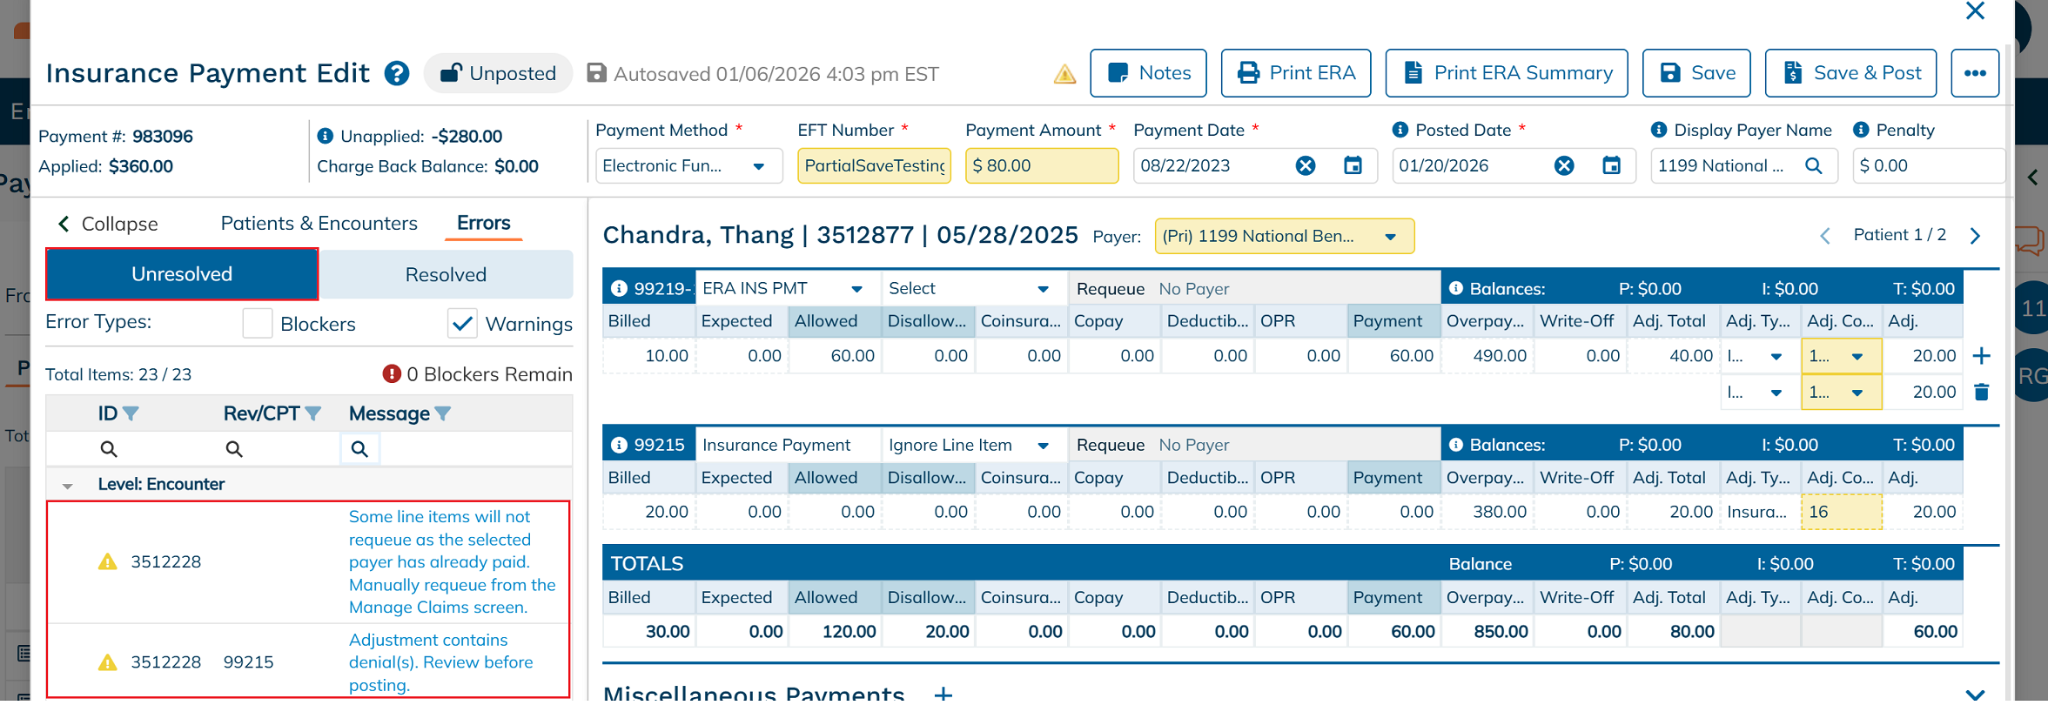
Task: Add adjustment row with plus icon
Action: click(x=1981, y=356)
